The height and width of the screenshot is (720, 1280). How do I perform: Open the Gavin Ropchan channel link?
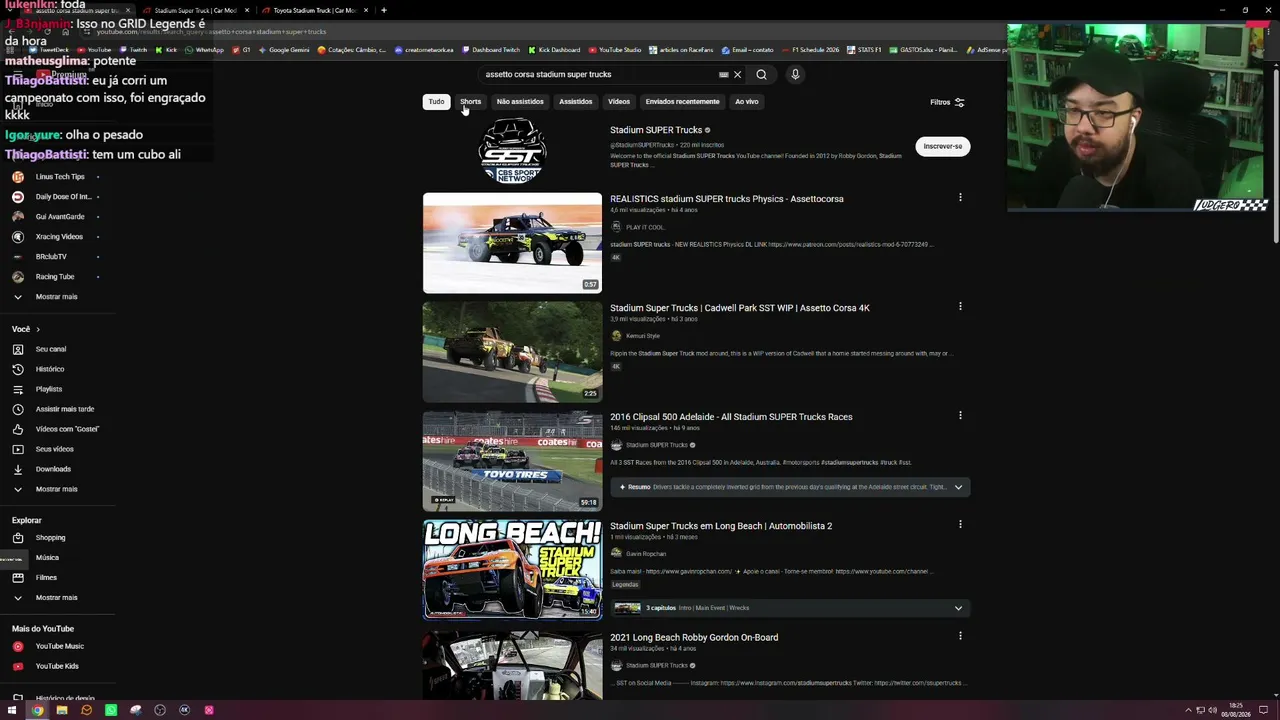coord(646,554)
